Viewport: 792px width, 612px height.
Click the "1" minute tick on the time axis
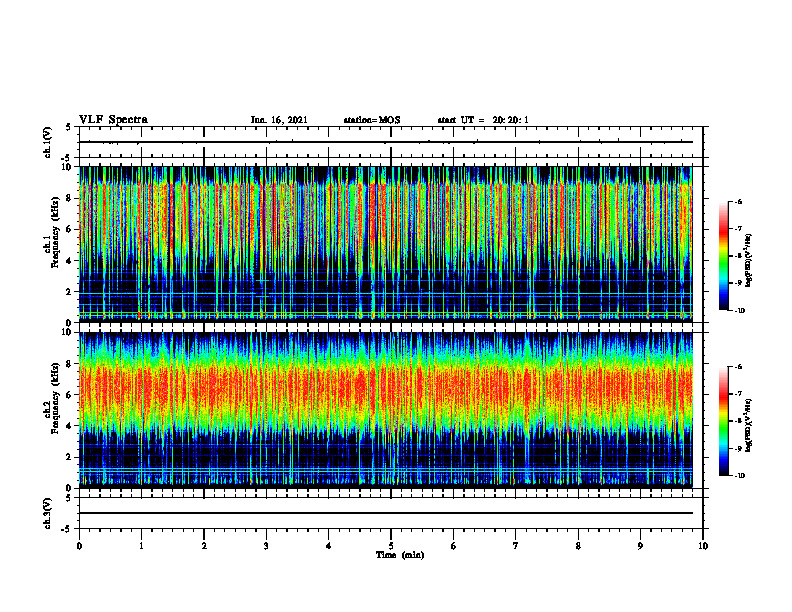click(141, 546)
